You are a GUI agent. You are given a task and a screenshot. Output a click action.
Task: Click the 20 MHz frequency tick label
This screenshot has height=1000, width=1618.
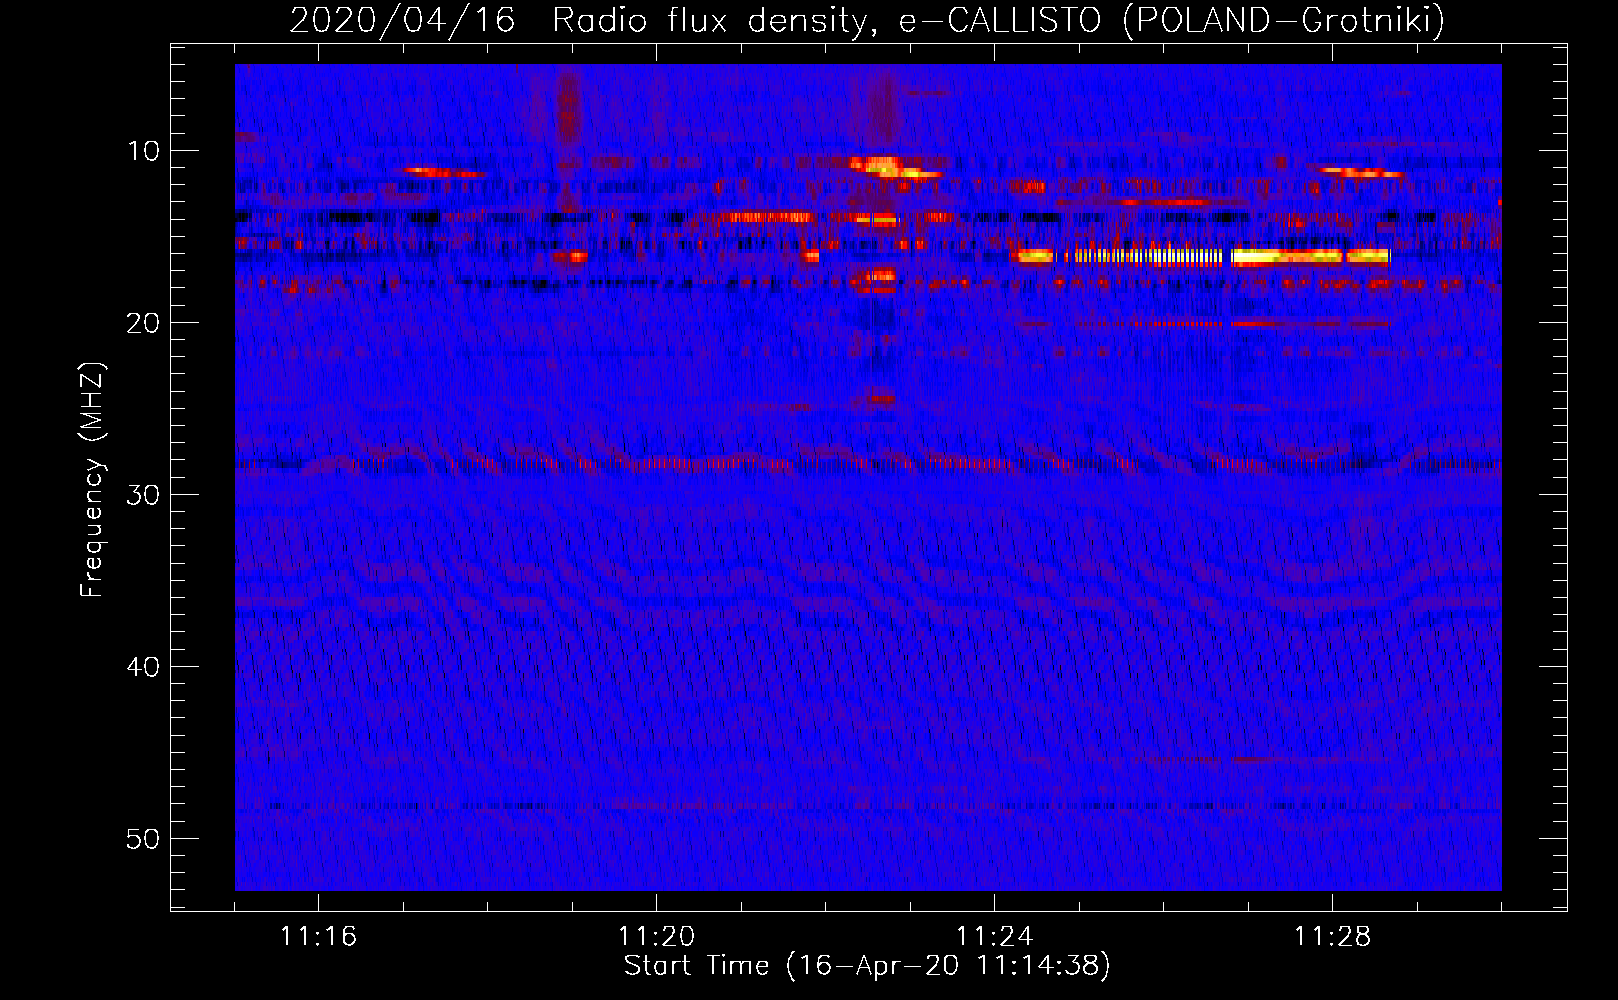tap(143, 323)
